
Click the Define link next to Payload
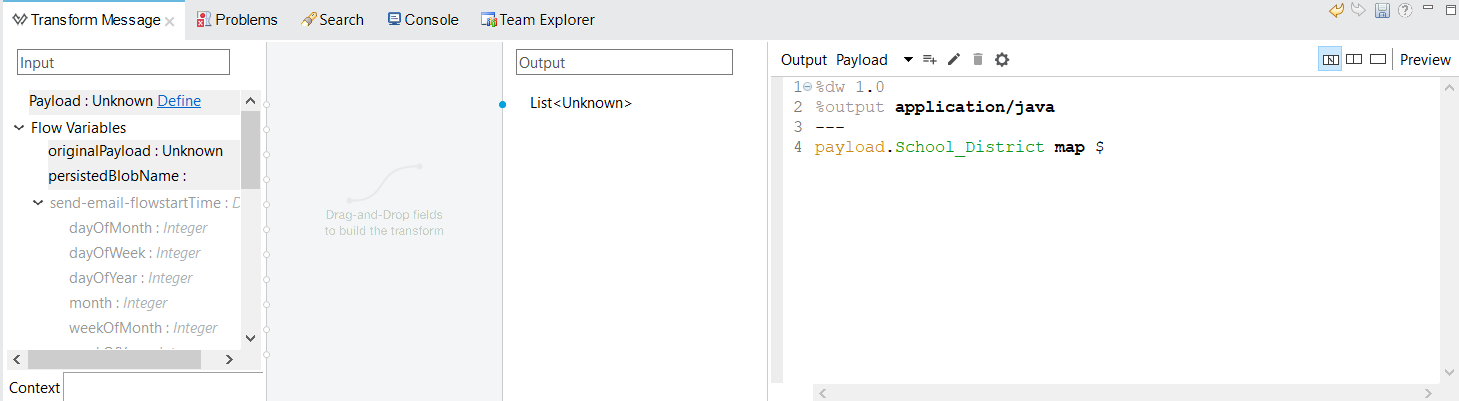pyautogui.click(x=179, y=101)
